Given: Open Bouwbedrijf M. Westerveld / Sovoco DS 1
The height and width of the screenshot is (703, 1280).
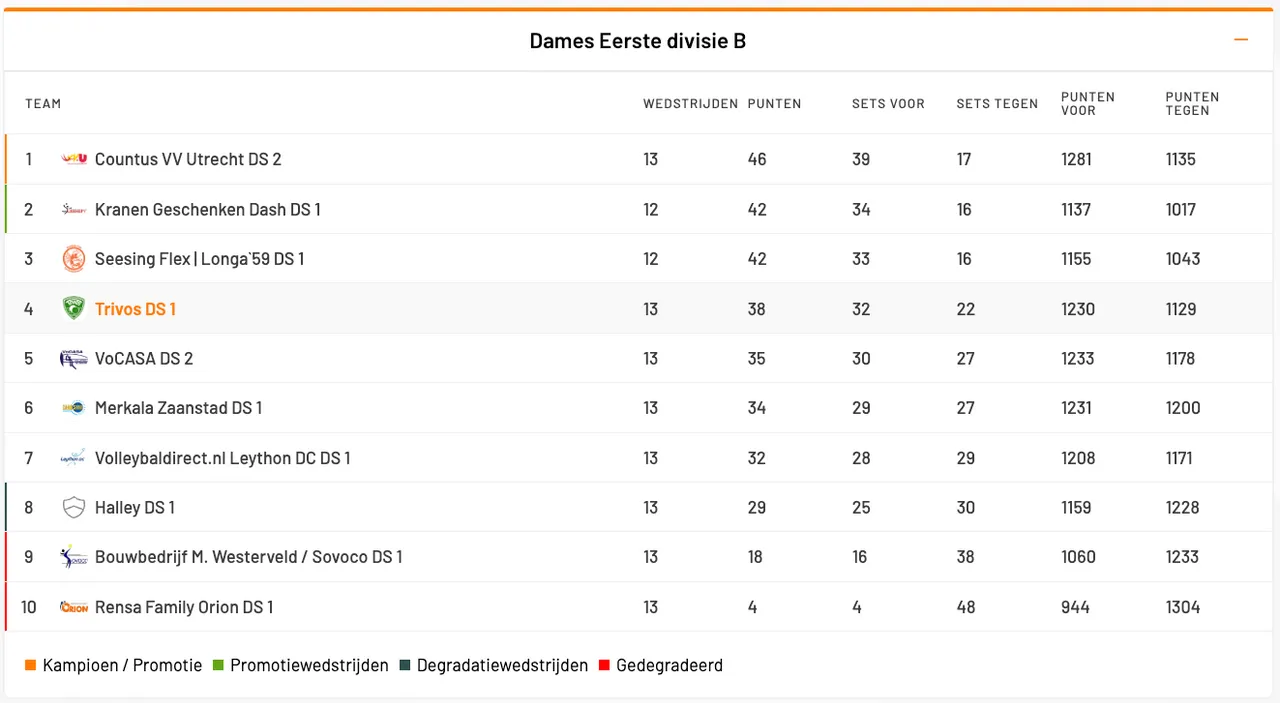Looking at the screenshot, I should [x=248, y=557].
